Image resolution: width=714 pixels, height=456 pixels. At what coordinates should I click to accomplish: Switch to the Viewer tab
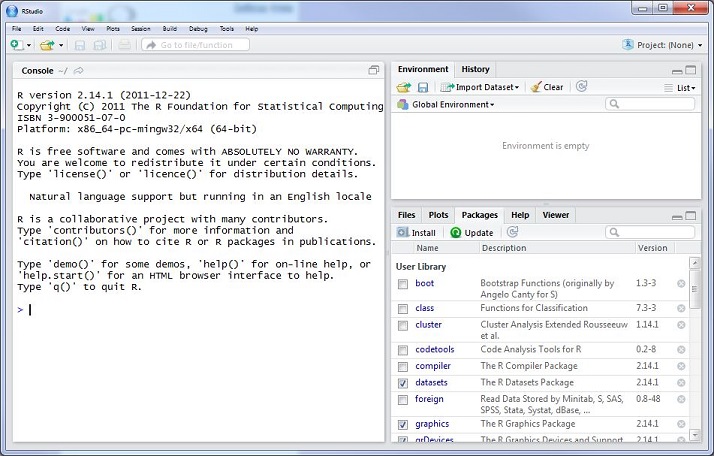(x=556, y=215)
